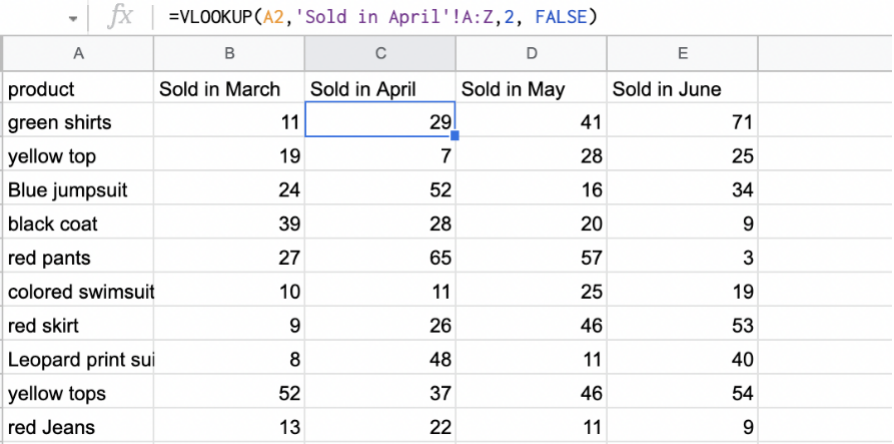
Task: Click the "Sold in May" header cell
Action: click(x=531, y=89)
